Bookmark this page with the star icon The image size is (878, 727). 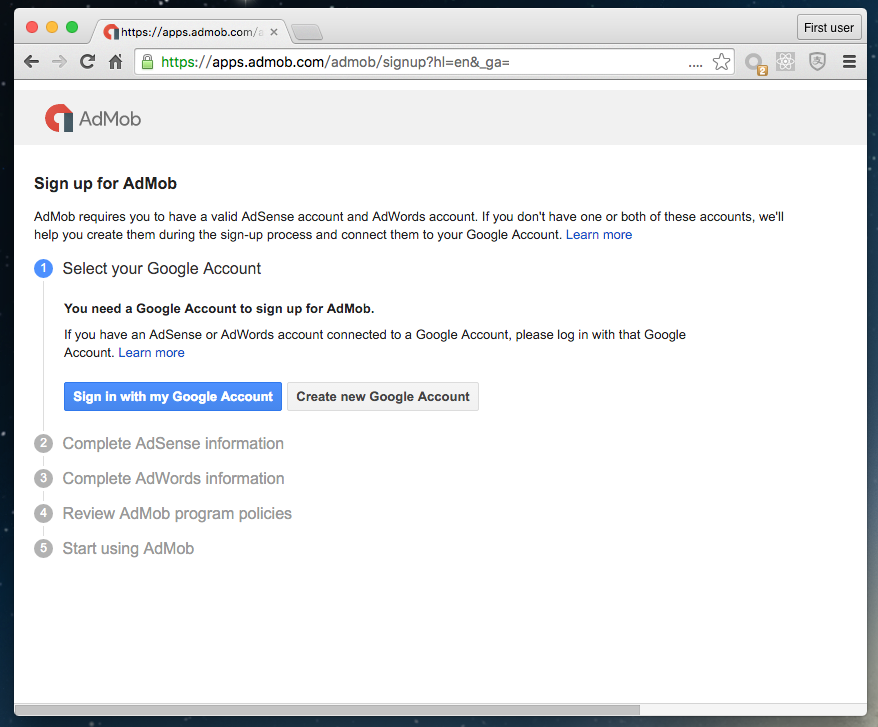point(721,62)
